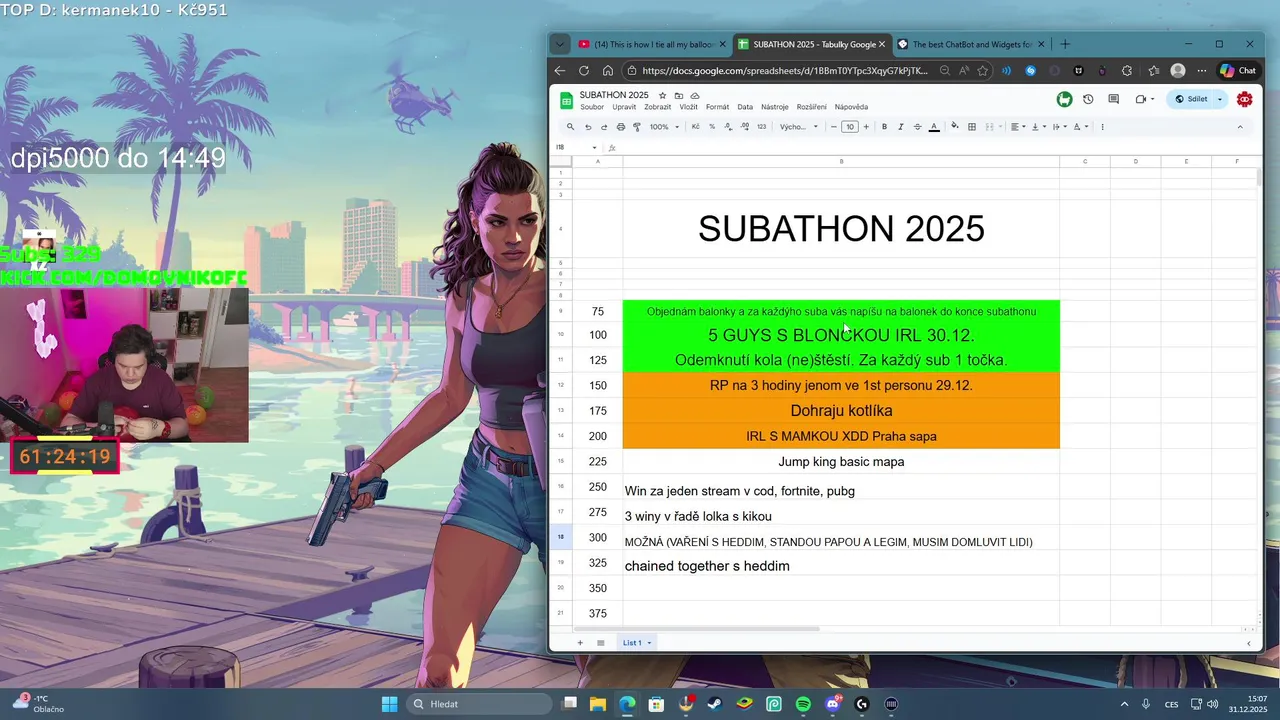The image size is (1280, 720).
Task: Open the fill color bucket
Action: (955, 127)
